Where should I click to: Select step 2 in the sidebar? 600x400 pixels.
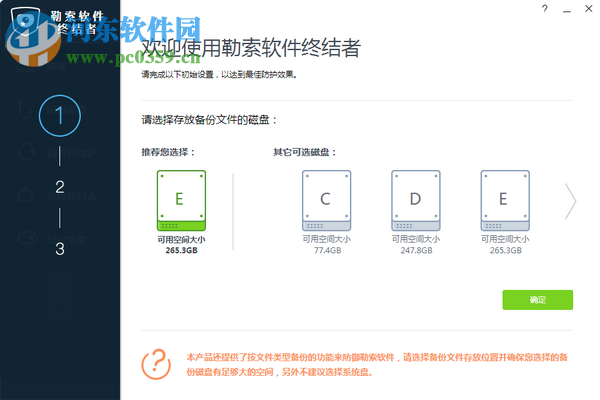click(x=60, y=187)
